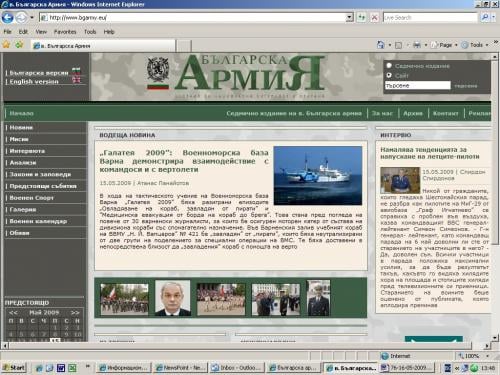Click the Favorites Center star icon
Viewport: 500px width, 375px height.
(x=6, y=44)
